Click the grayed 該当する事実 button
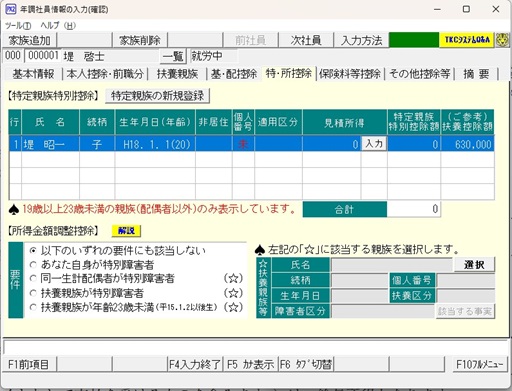The width and height of the screenshot is (512, 391). tap(465, 311)
